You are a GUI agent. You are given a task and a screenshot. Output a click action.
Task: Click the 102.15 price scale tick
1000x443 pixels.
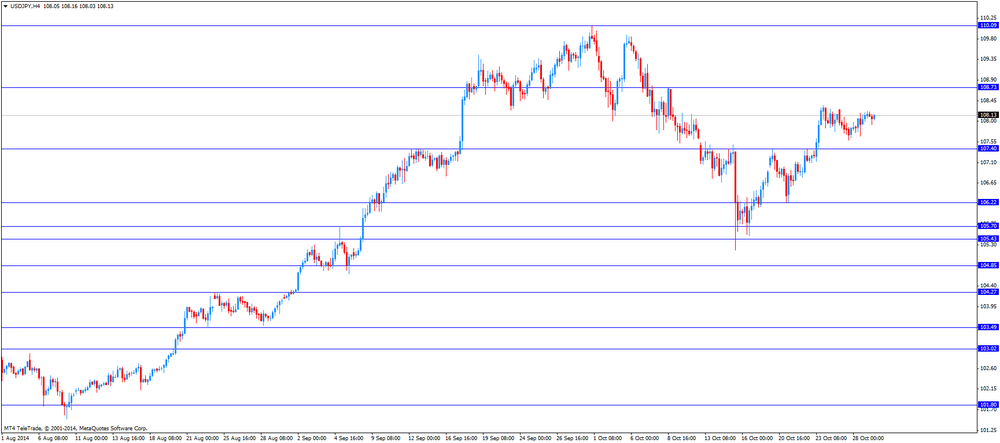click(x=988, y=389)
